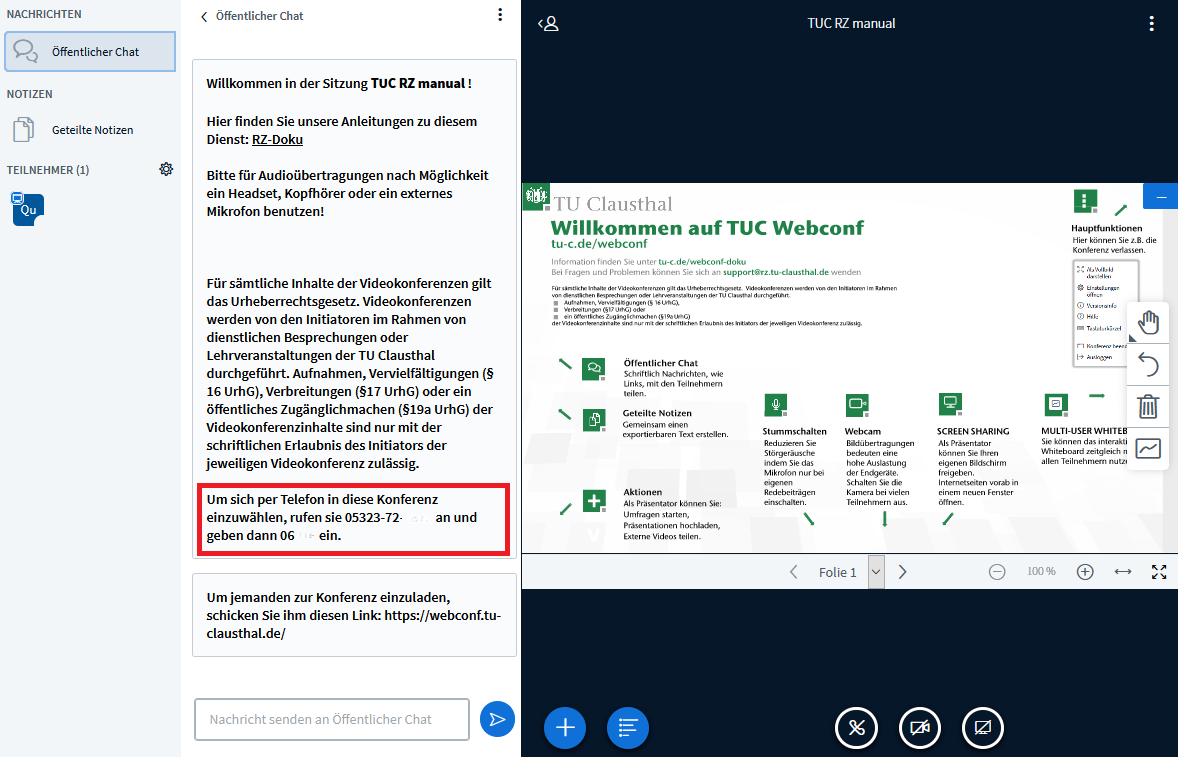Turn on multi-user whiteboard
The image size is (1178, 757).
click(1148, 449)
